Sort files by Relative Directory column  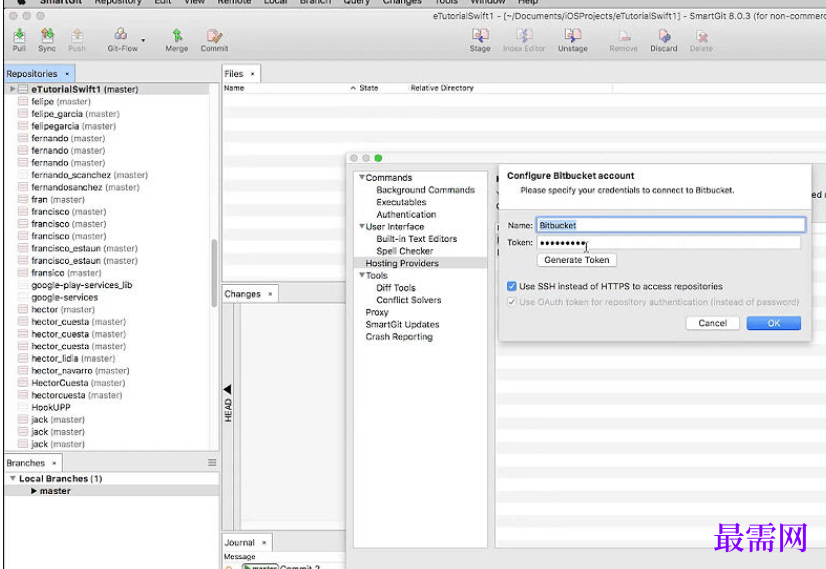(x=442, y=88)
